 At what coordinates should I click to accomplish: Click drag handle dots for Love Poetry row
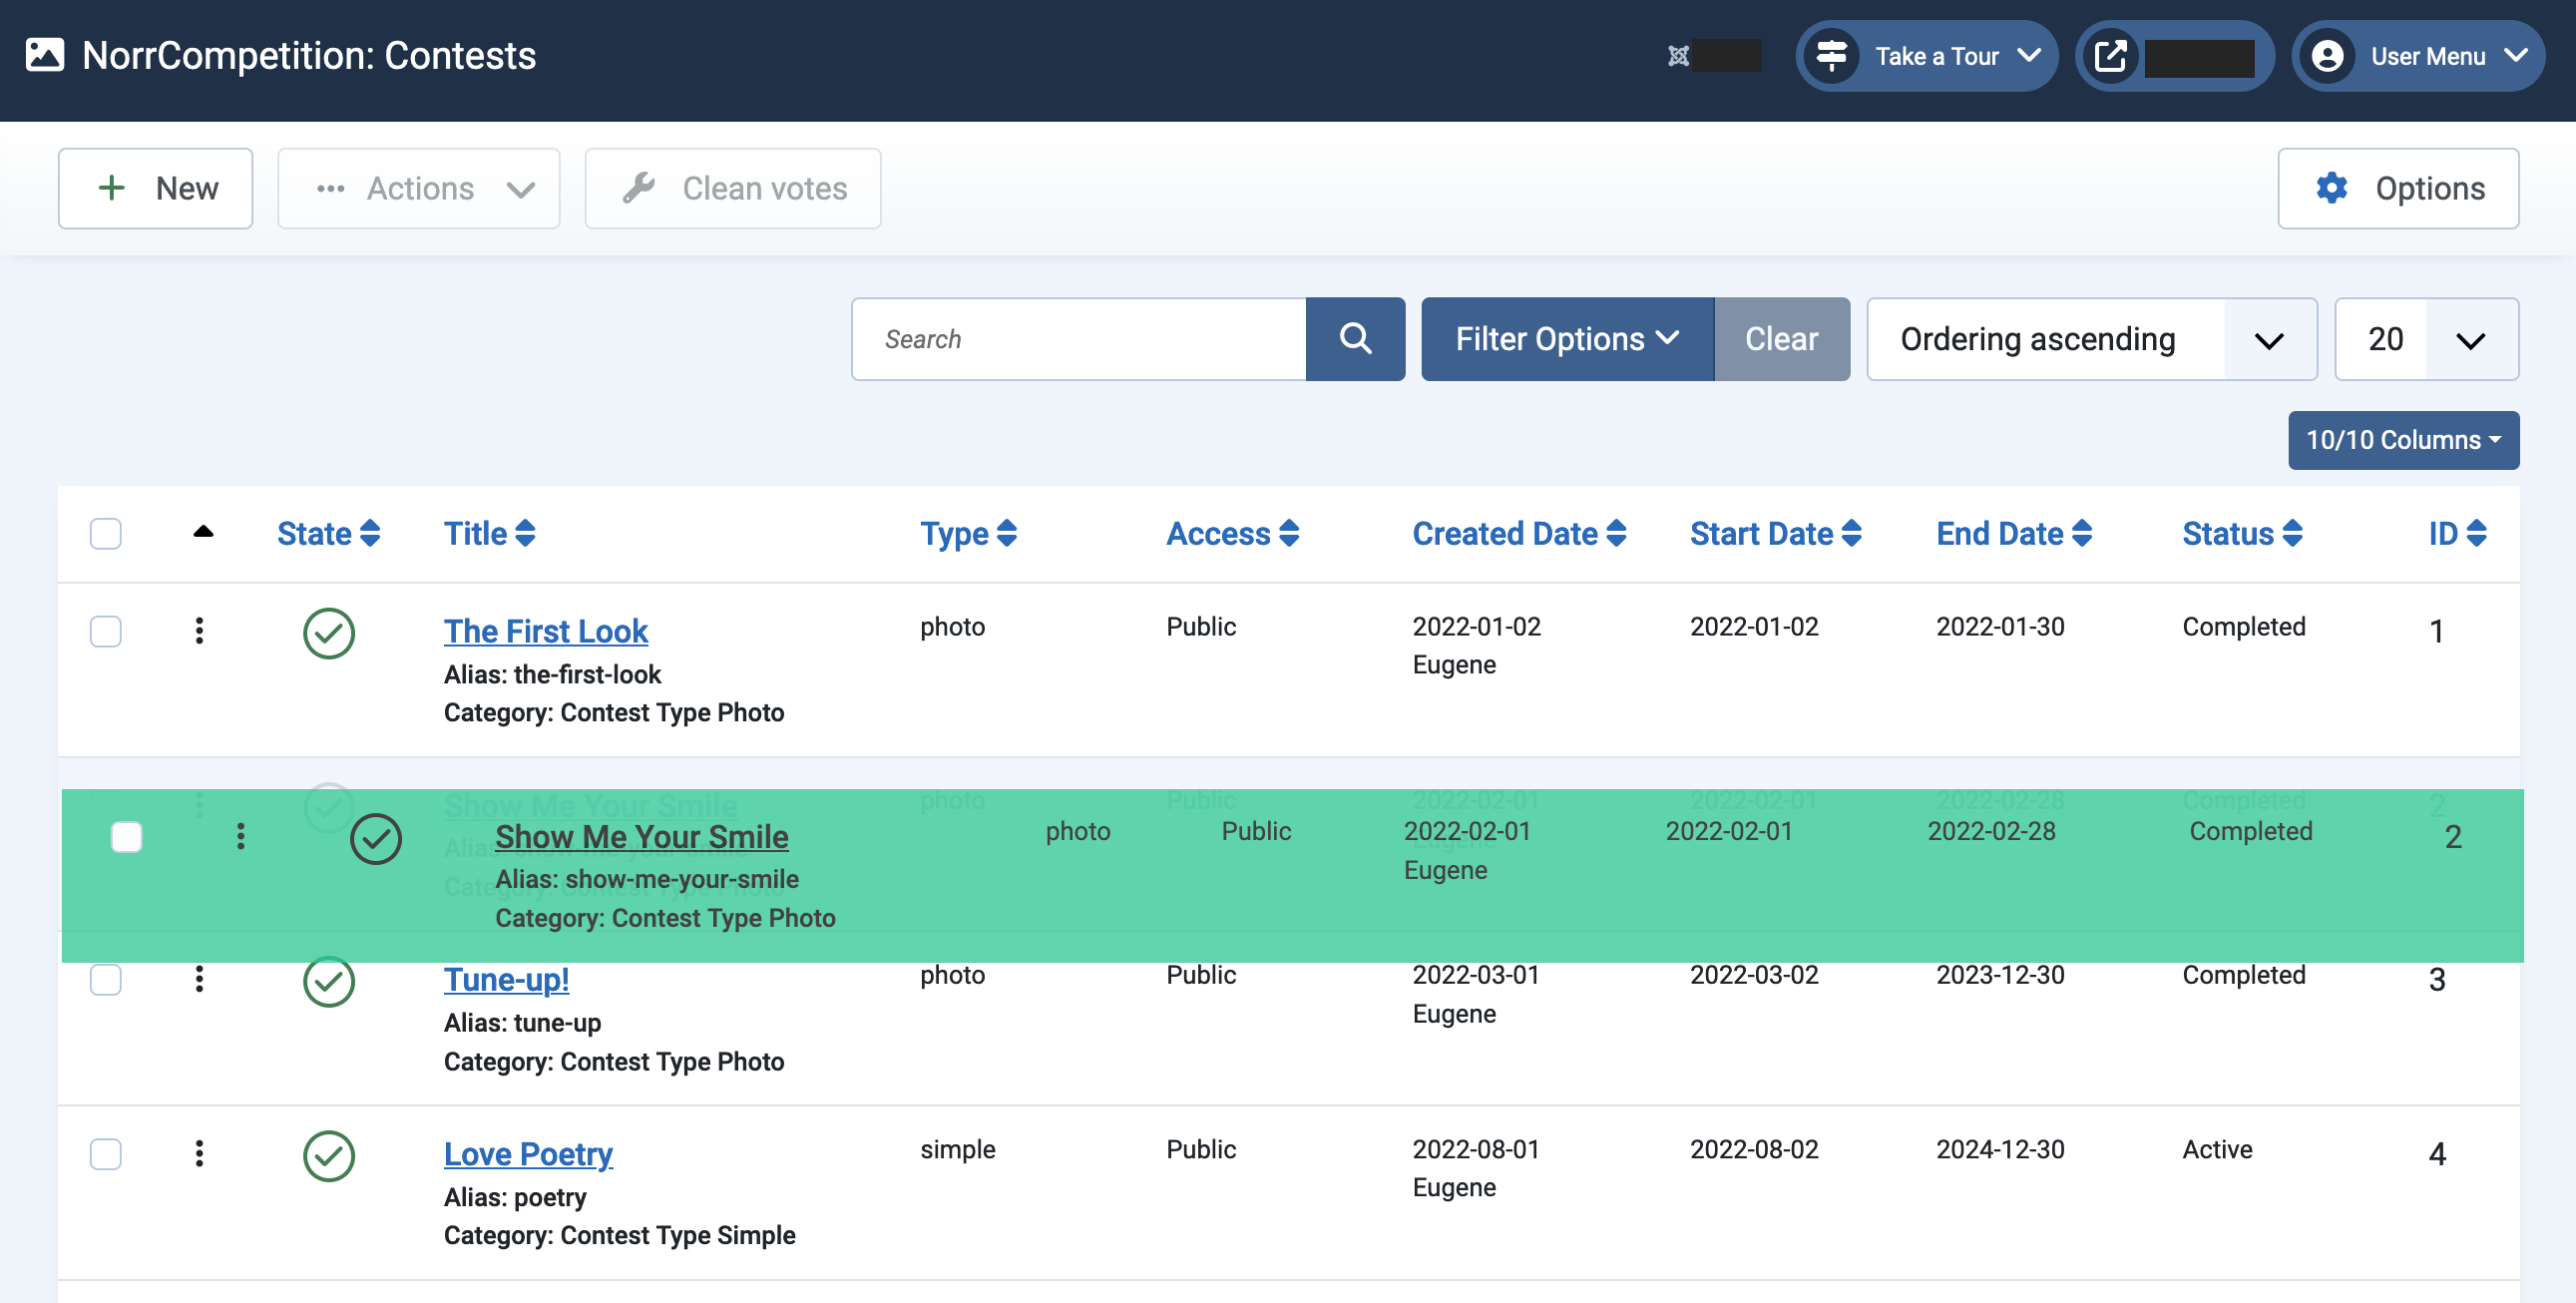pyautogui.click(x=199, y=1154)
